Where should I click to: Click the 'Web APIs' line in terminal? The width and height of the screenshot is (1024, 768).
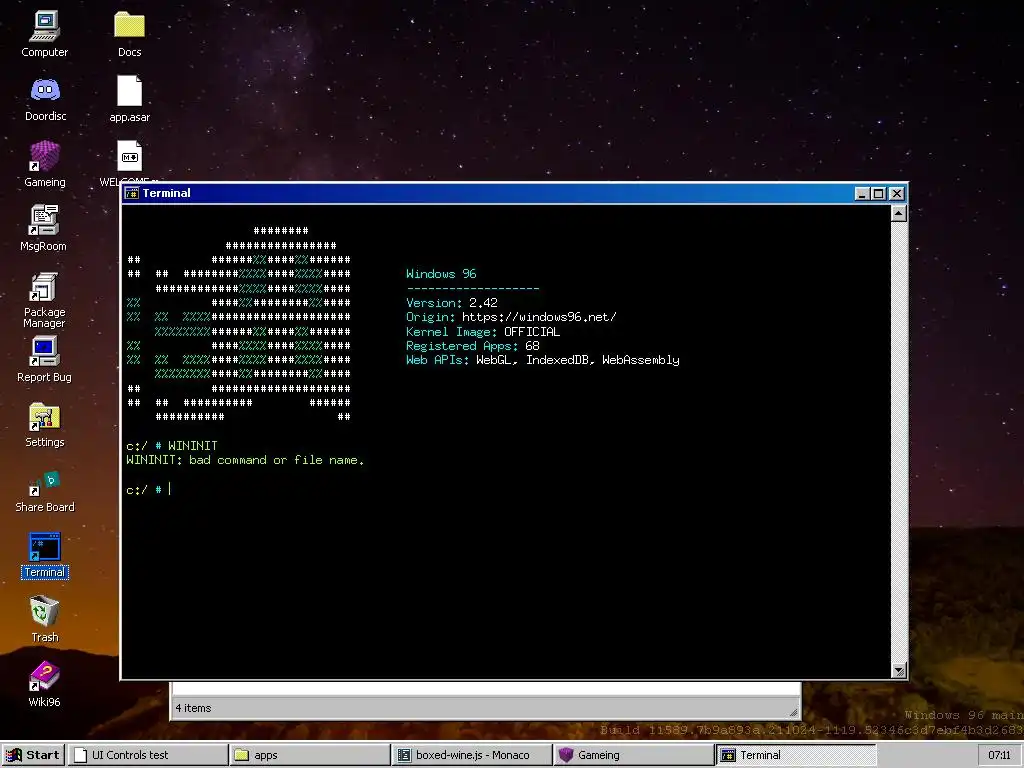[x=543, y=360]
